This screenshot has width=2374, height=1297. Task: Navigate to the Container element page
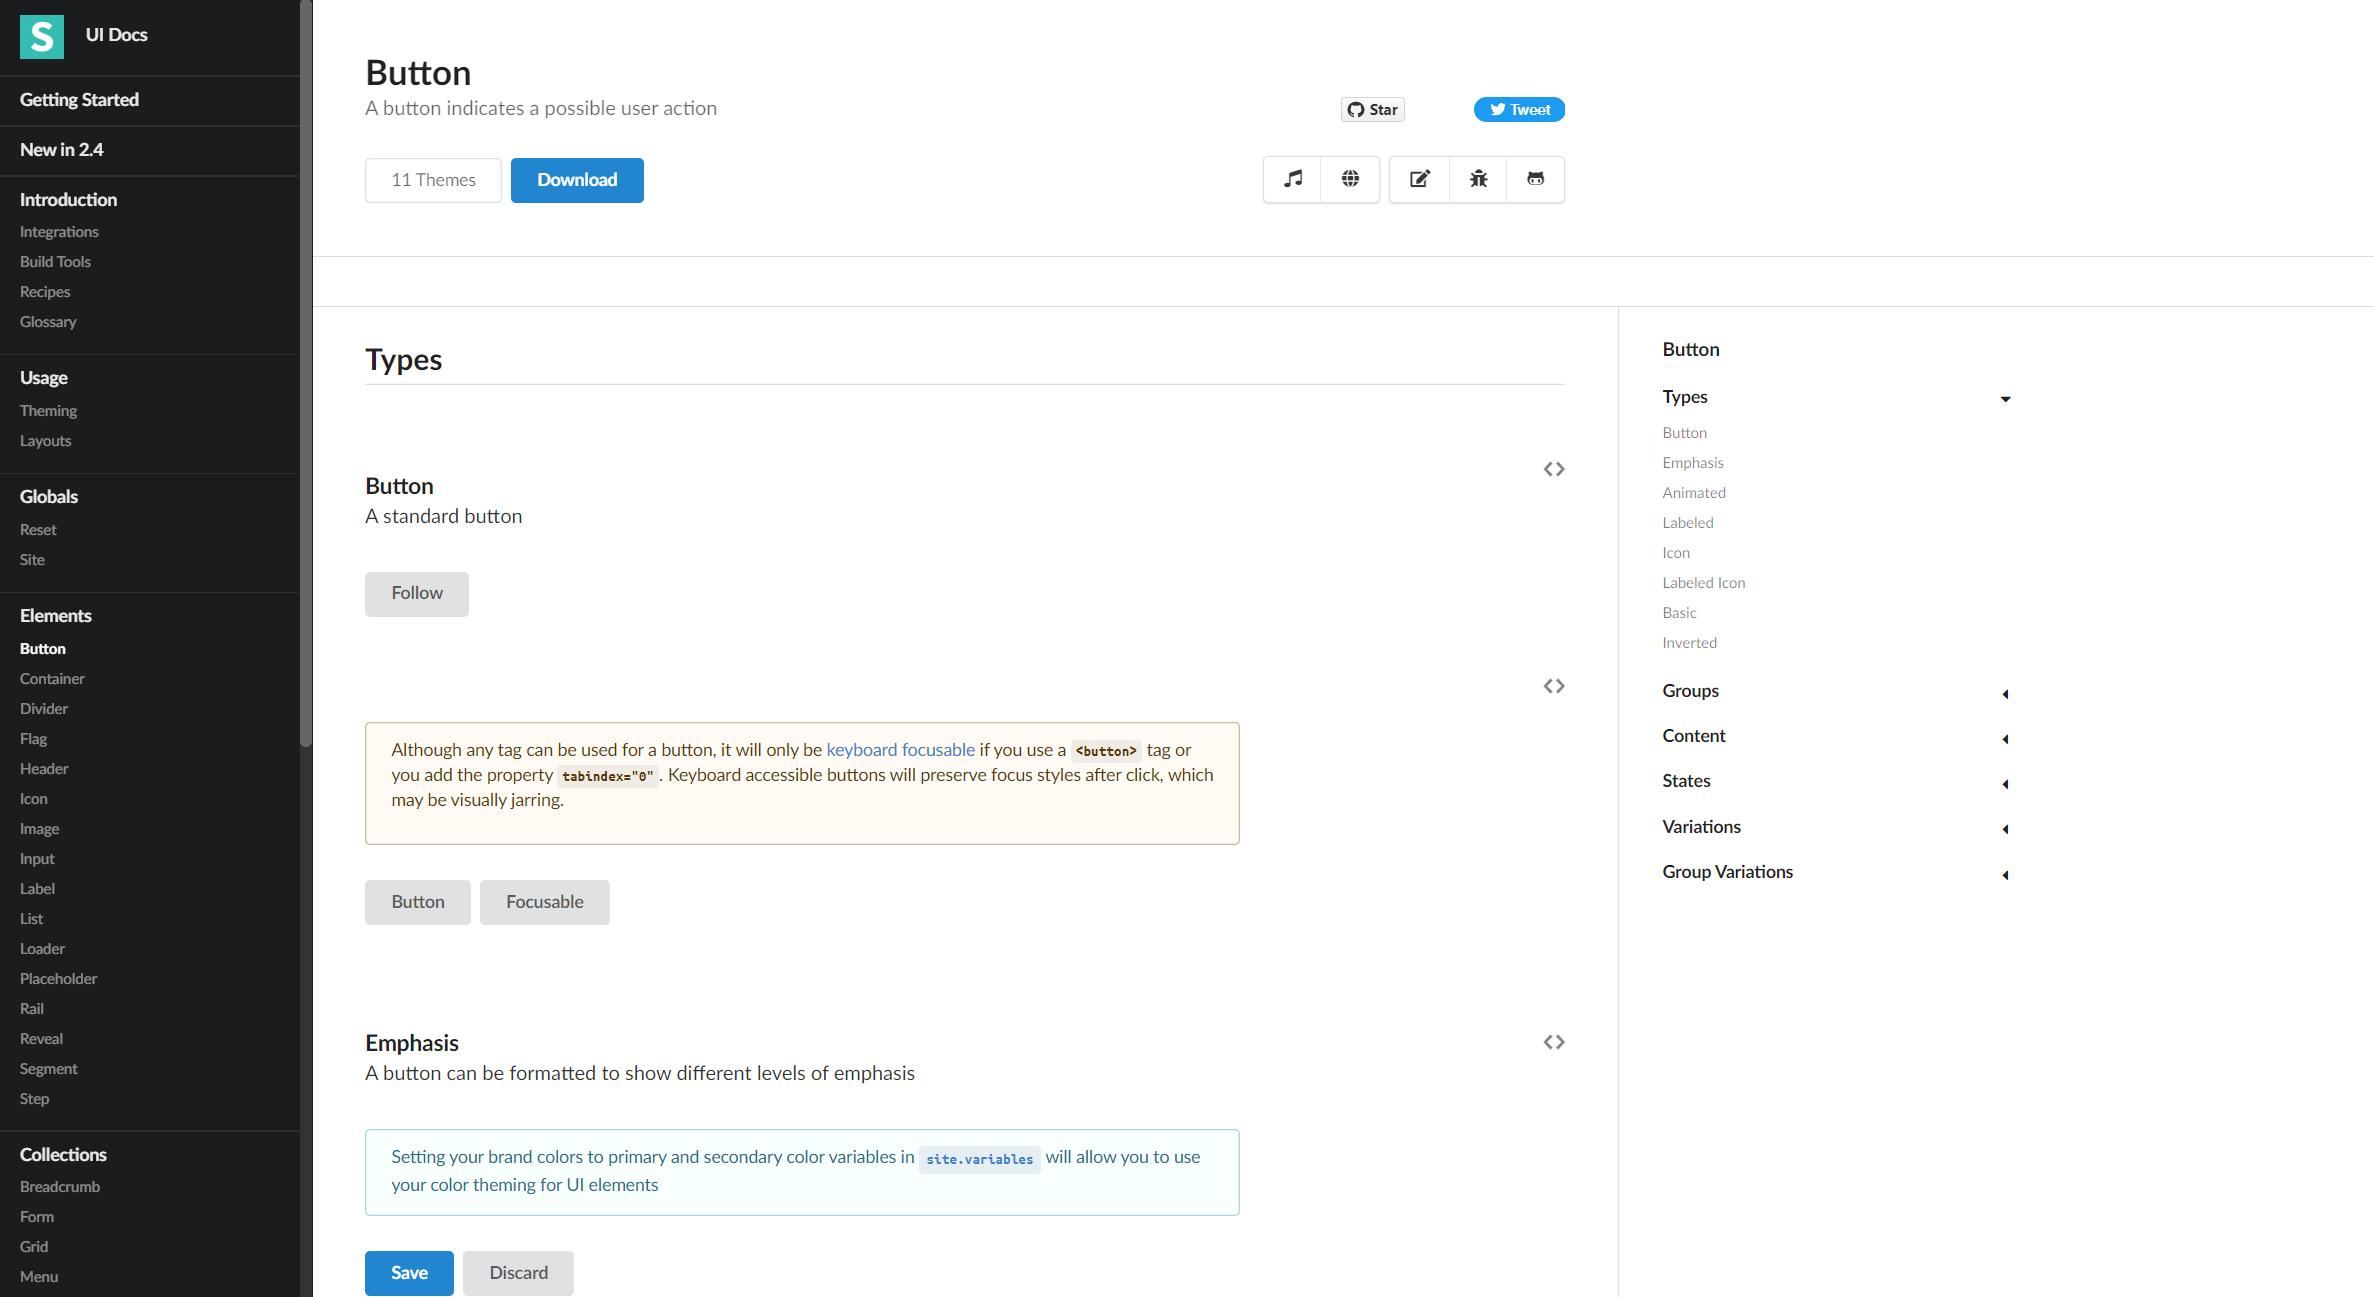pos(52,678)
